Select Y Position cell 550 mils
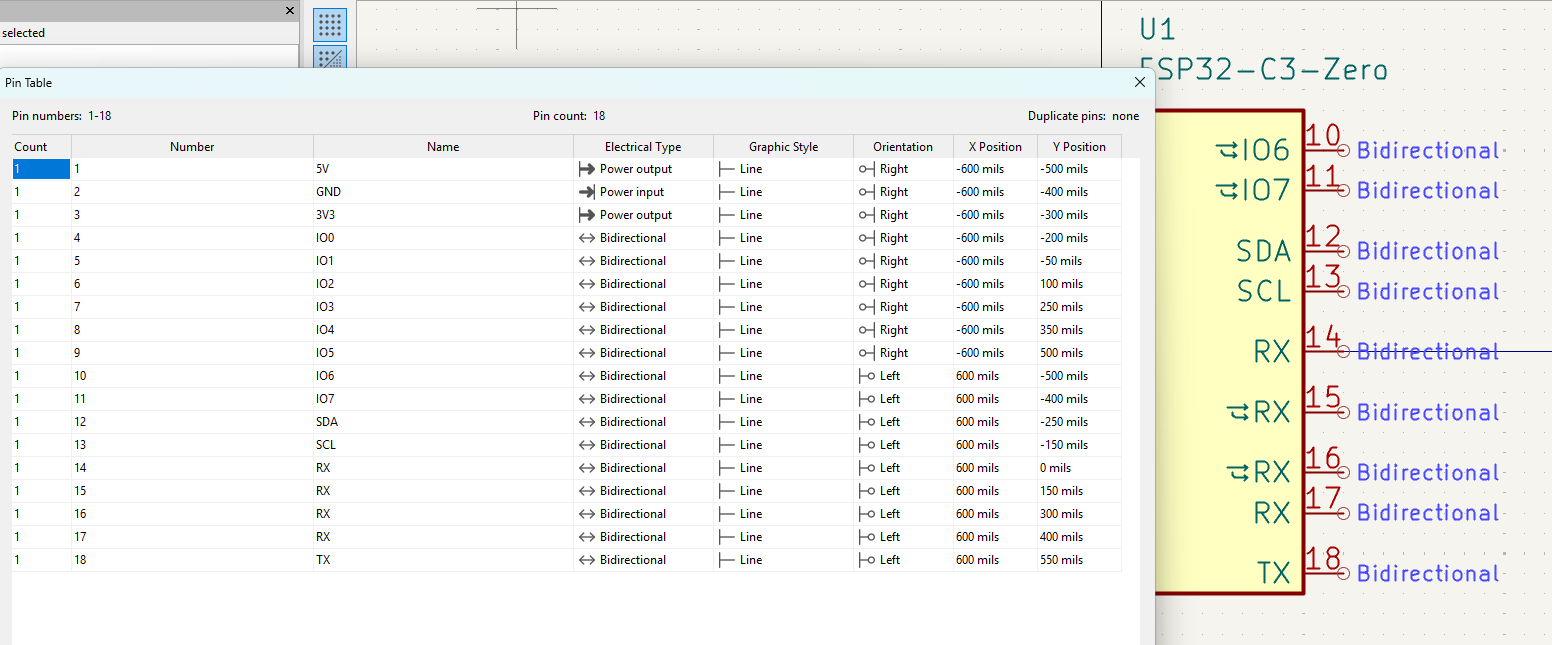1552x645 pixels. click(1079, 560)
